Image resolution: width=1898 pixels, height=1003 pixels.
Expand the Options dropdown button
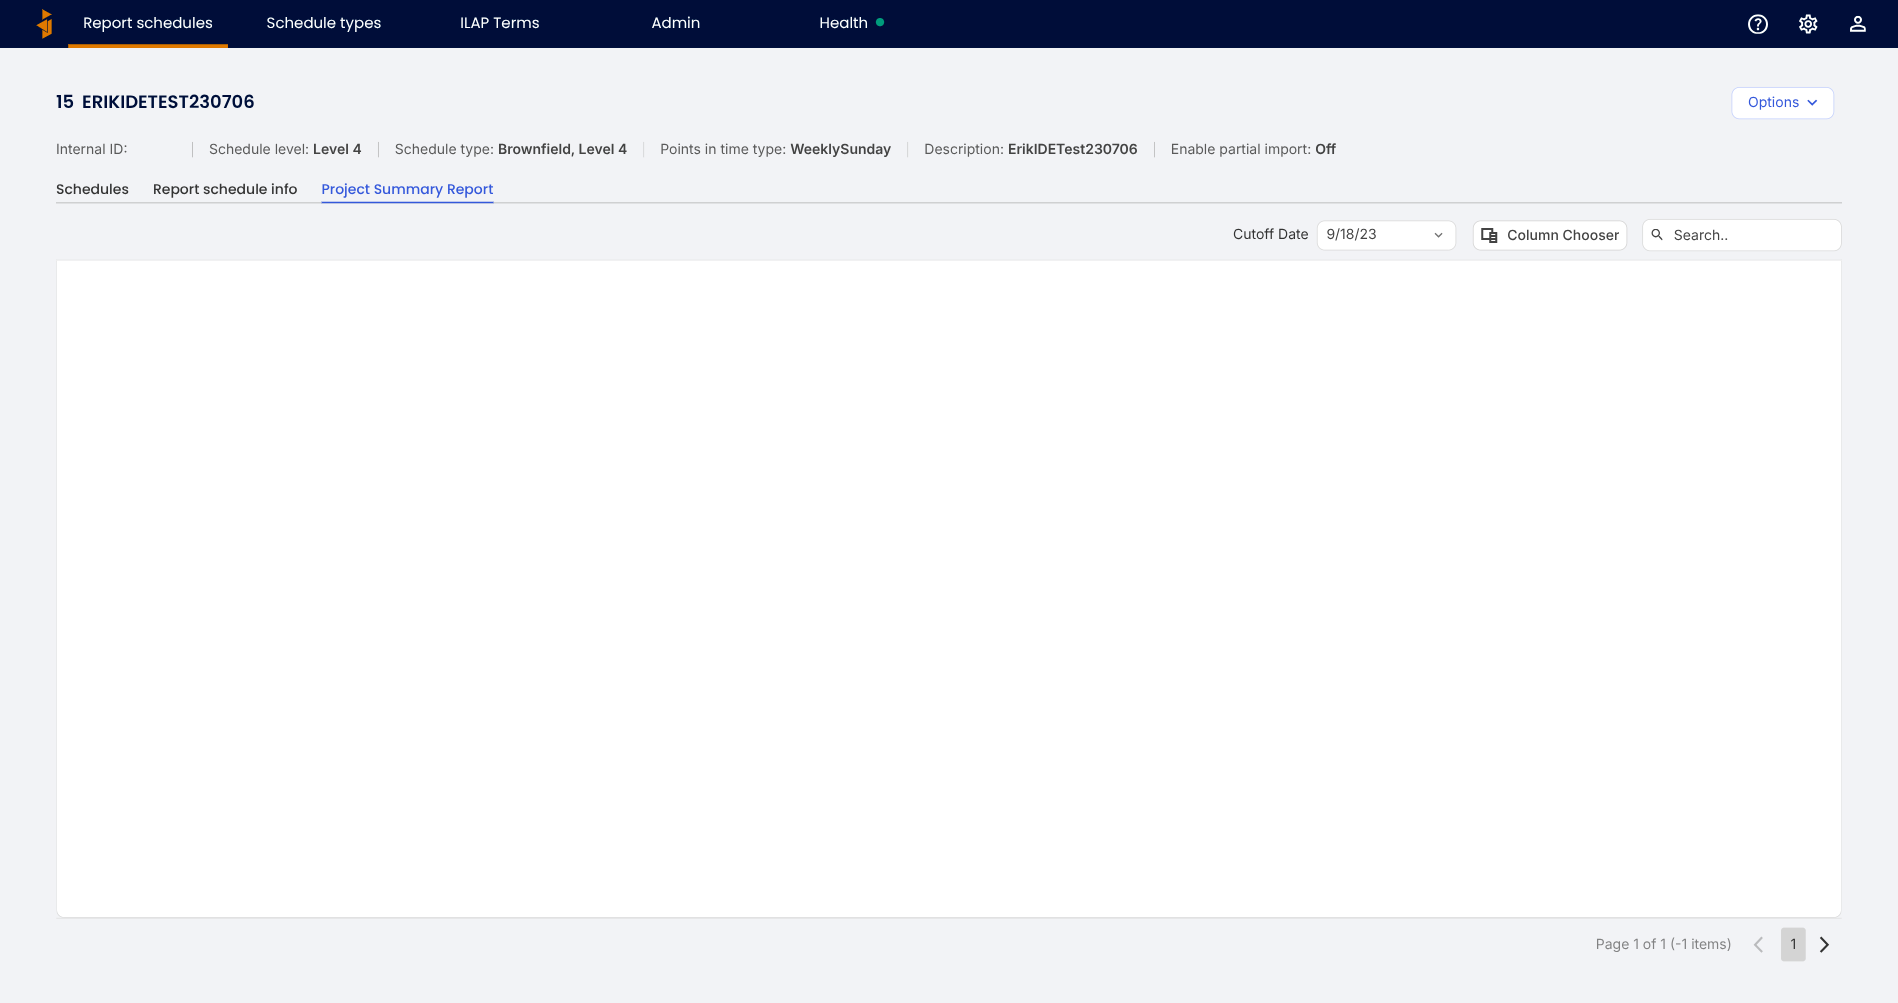coord(1782,103)
